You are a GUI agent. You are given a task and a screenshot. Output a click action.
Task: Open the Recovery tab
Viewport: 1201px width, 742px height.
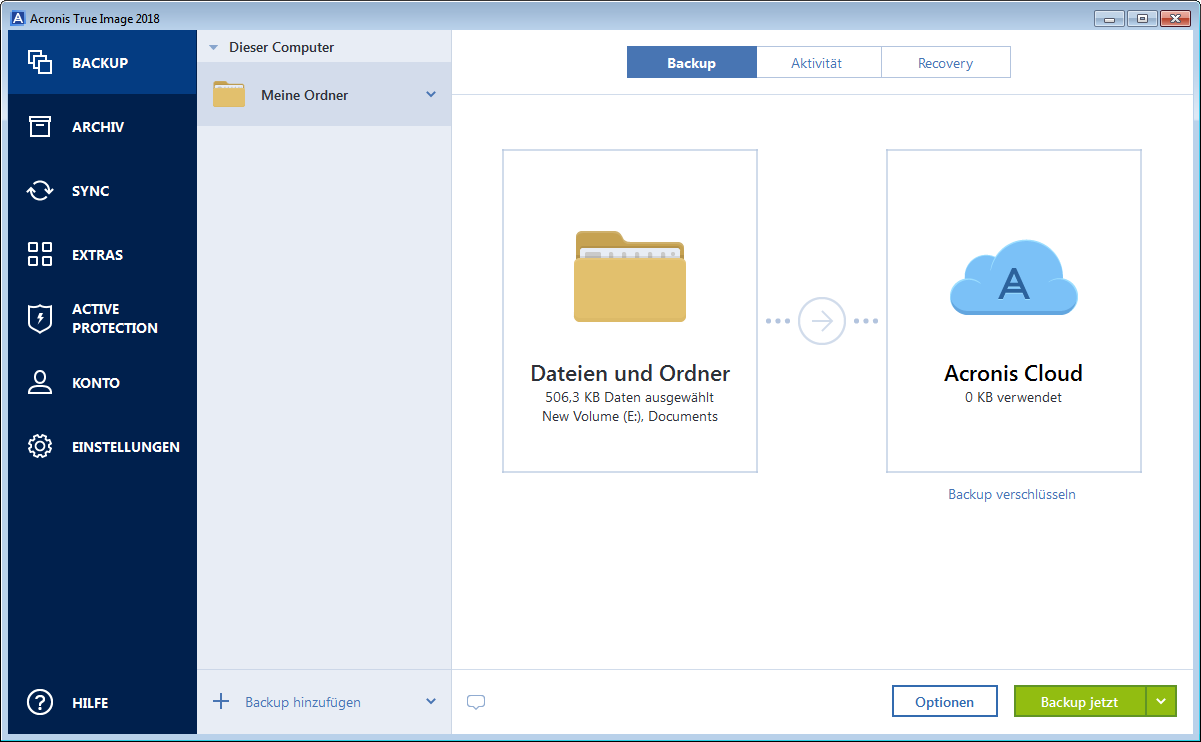point(945,62)
